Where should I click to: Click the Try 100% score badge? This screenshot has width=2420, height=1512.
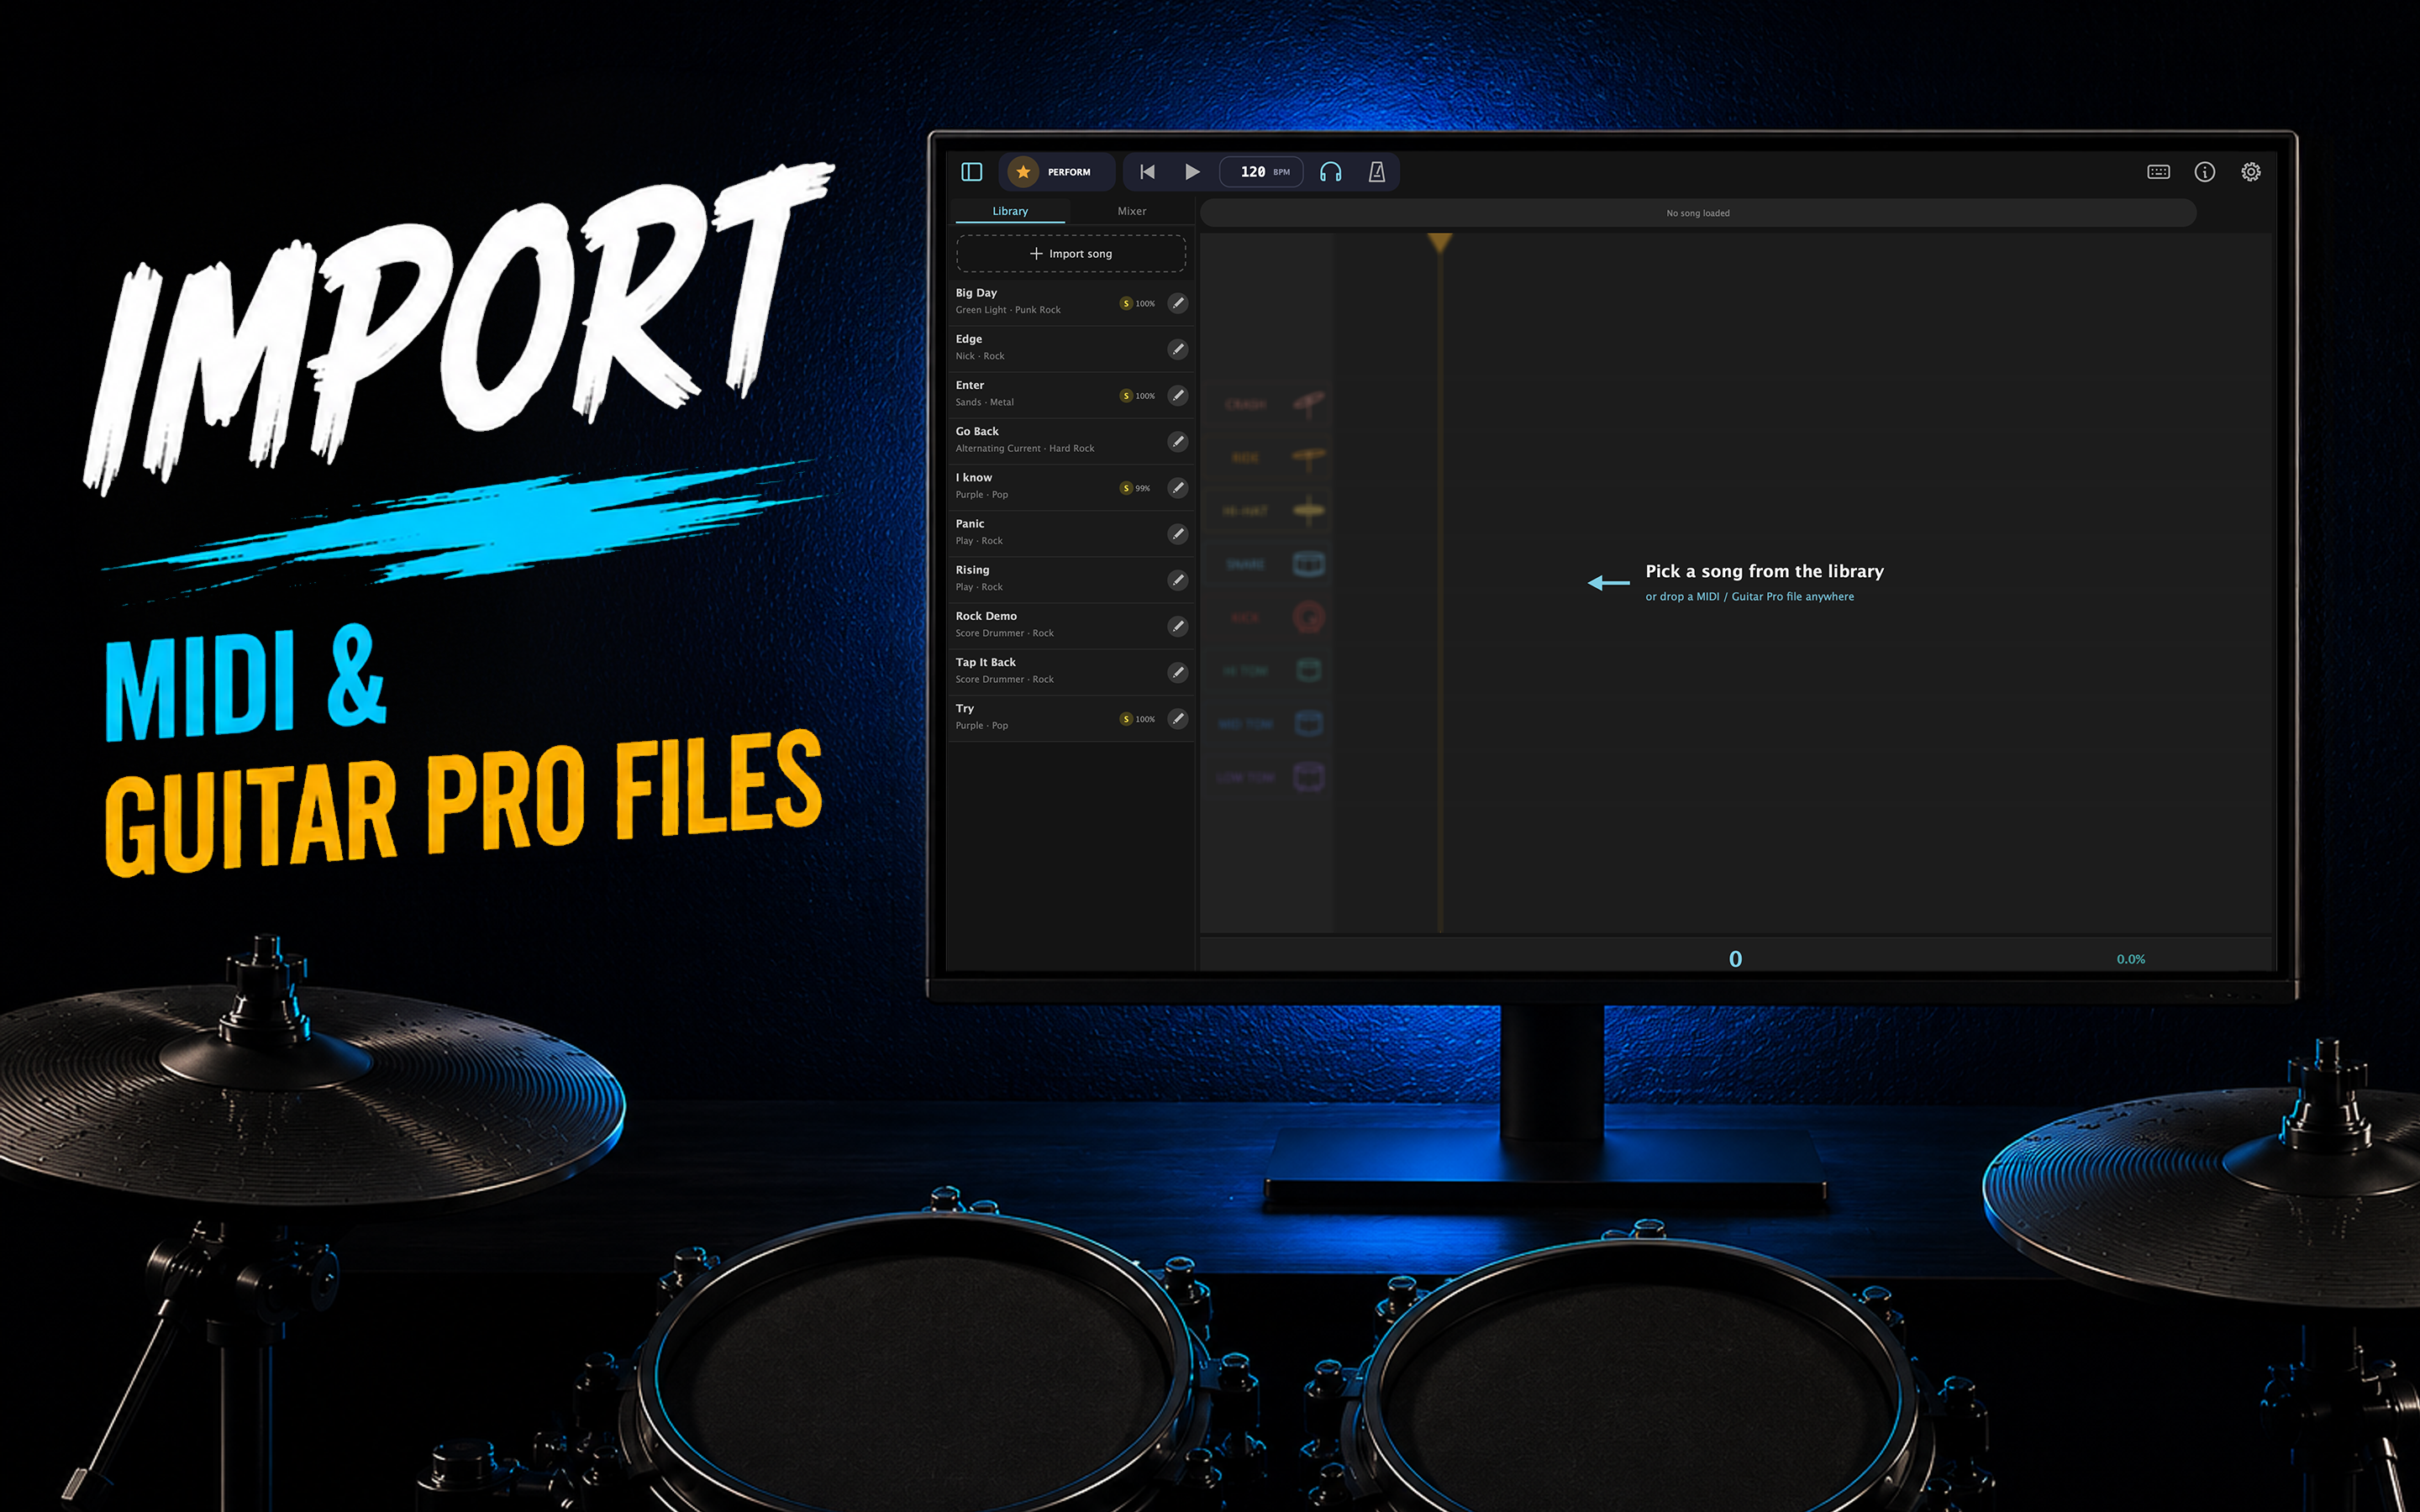[1138, 719]
